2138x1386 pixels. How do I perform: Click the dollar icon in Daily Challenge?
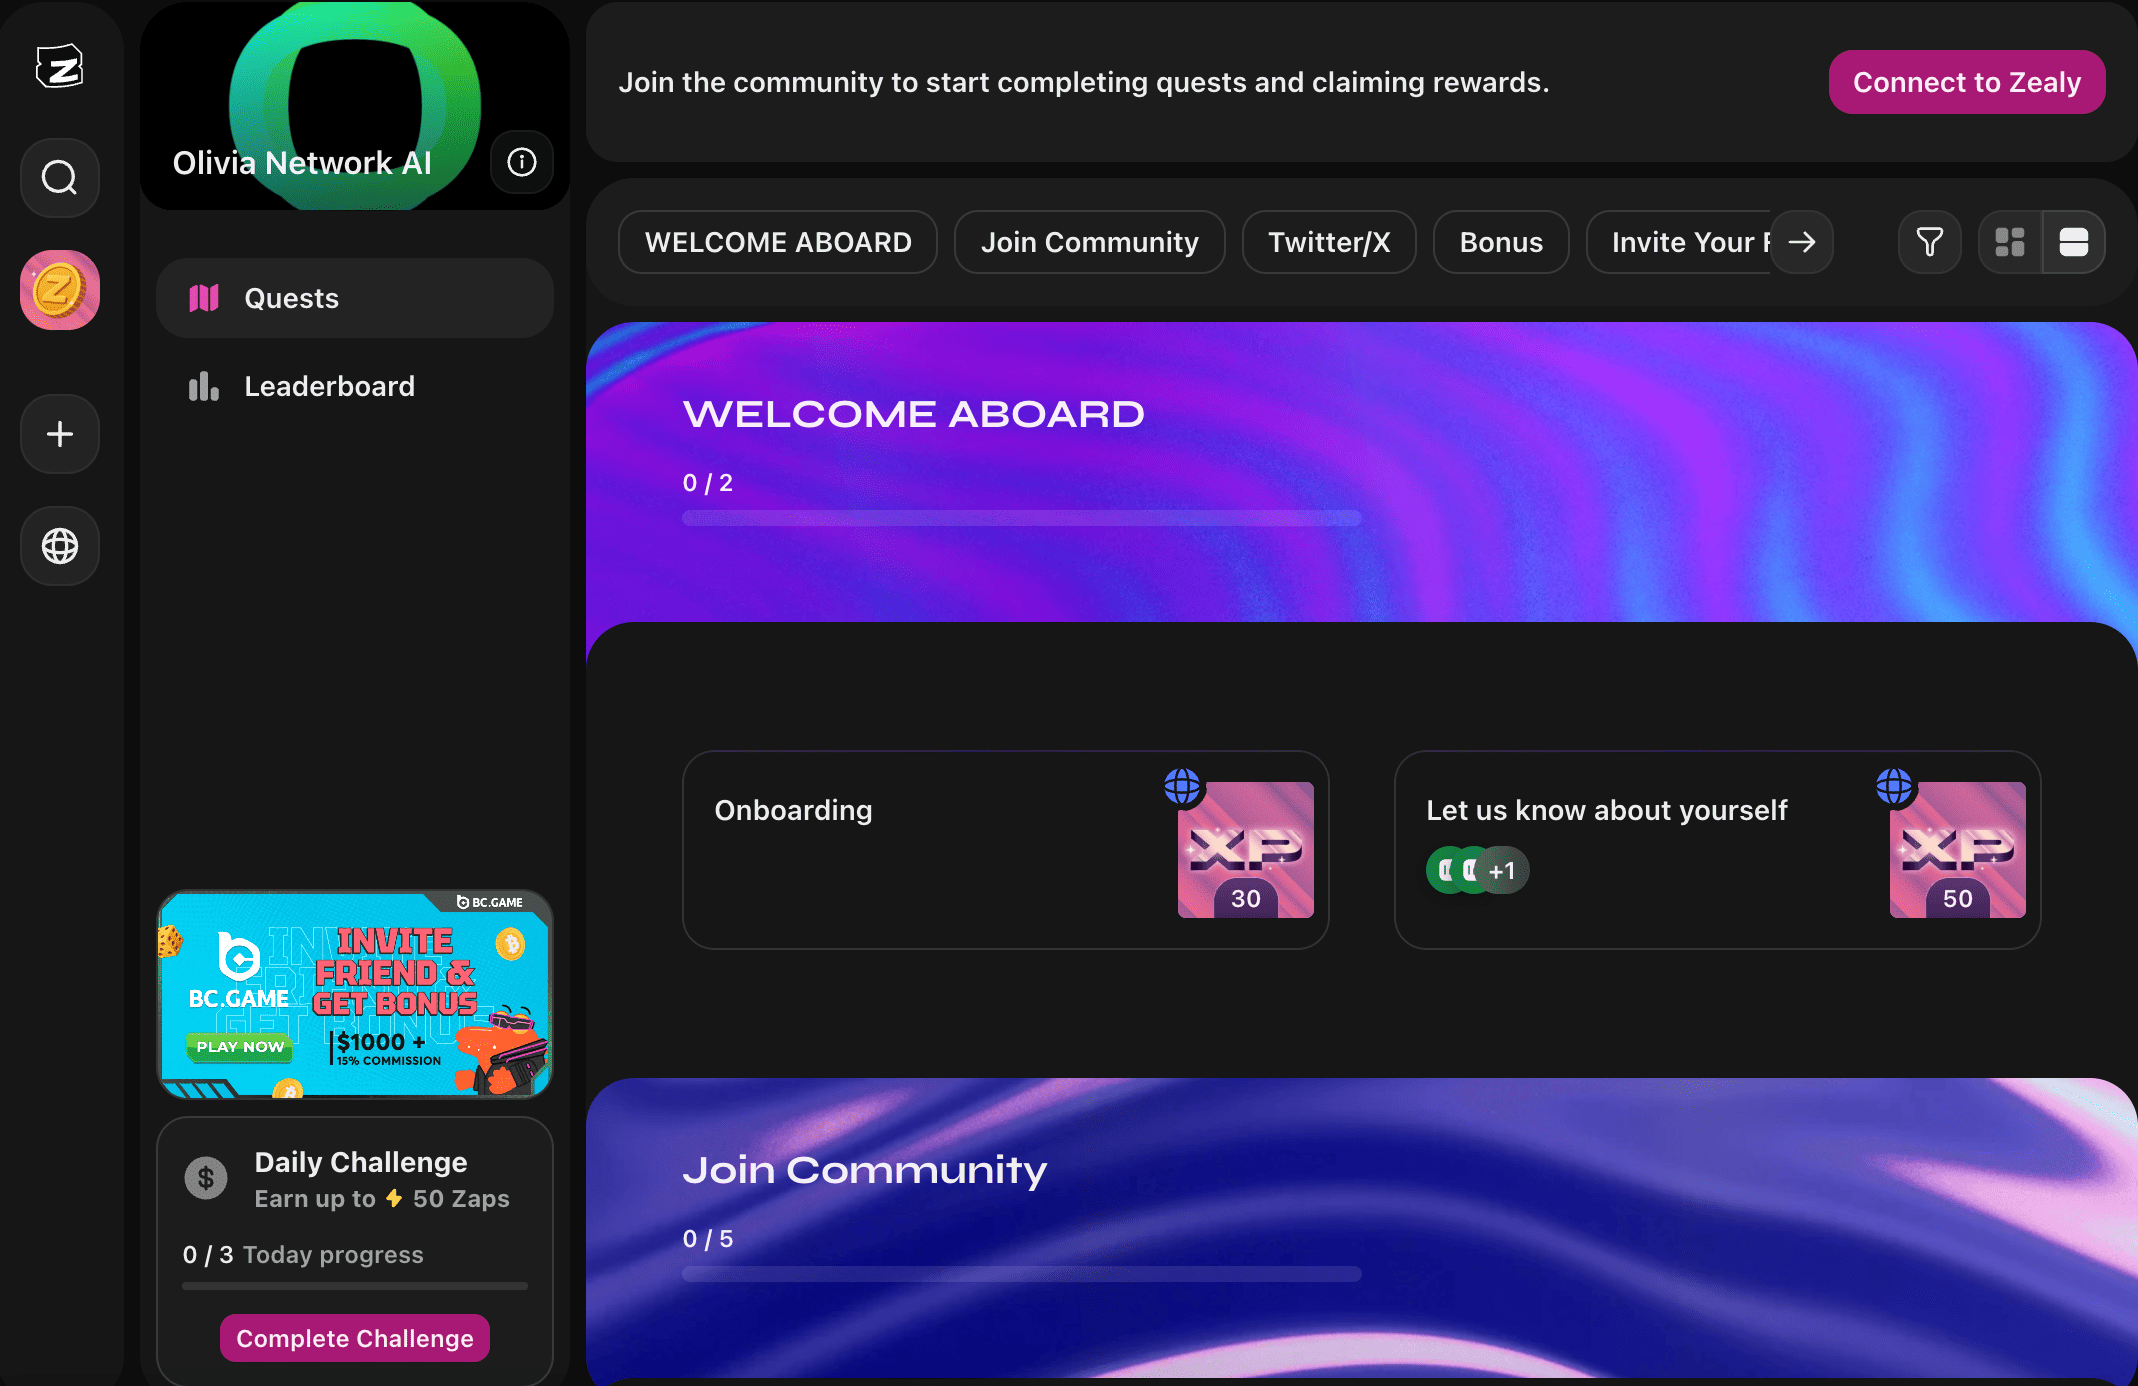point(205,1178)
